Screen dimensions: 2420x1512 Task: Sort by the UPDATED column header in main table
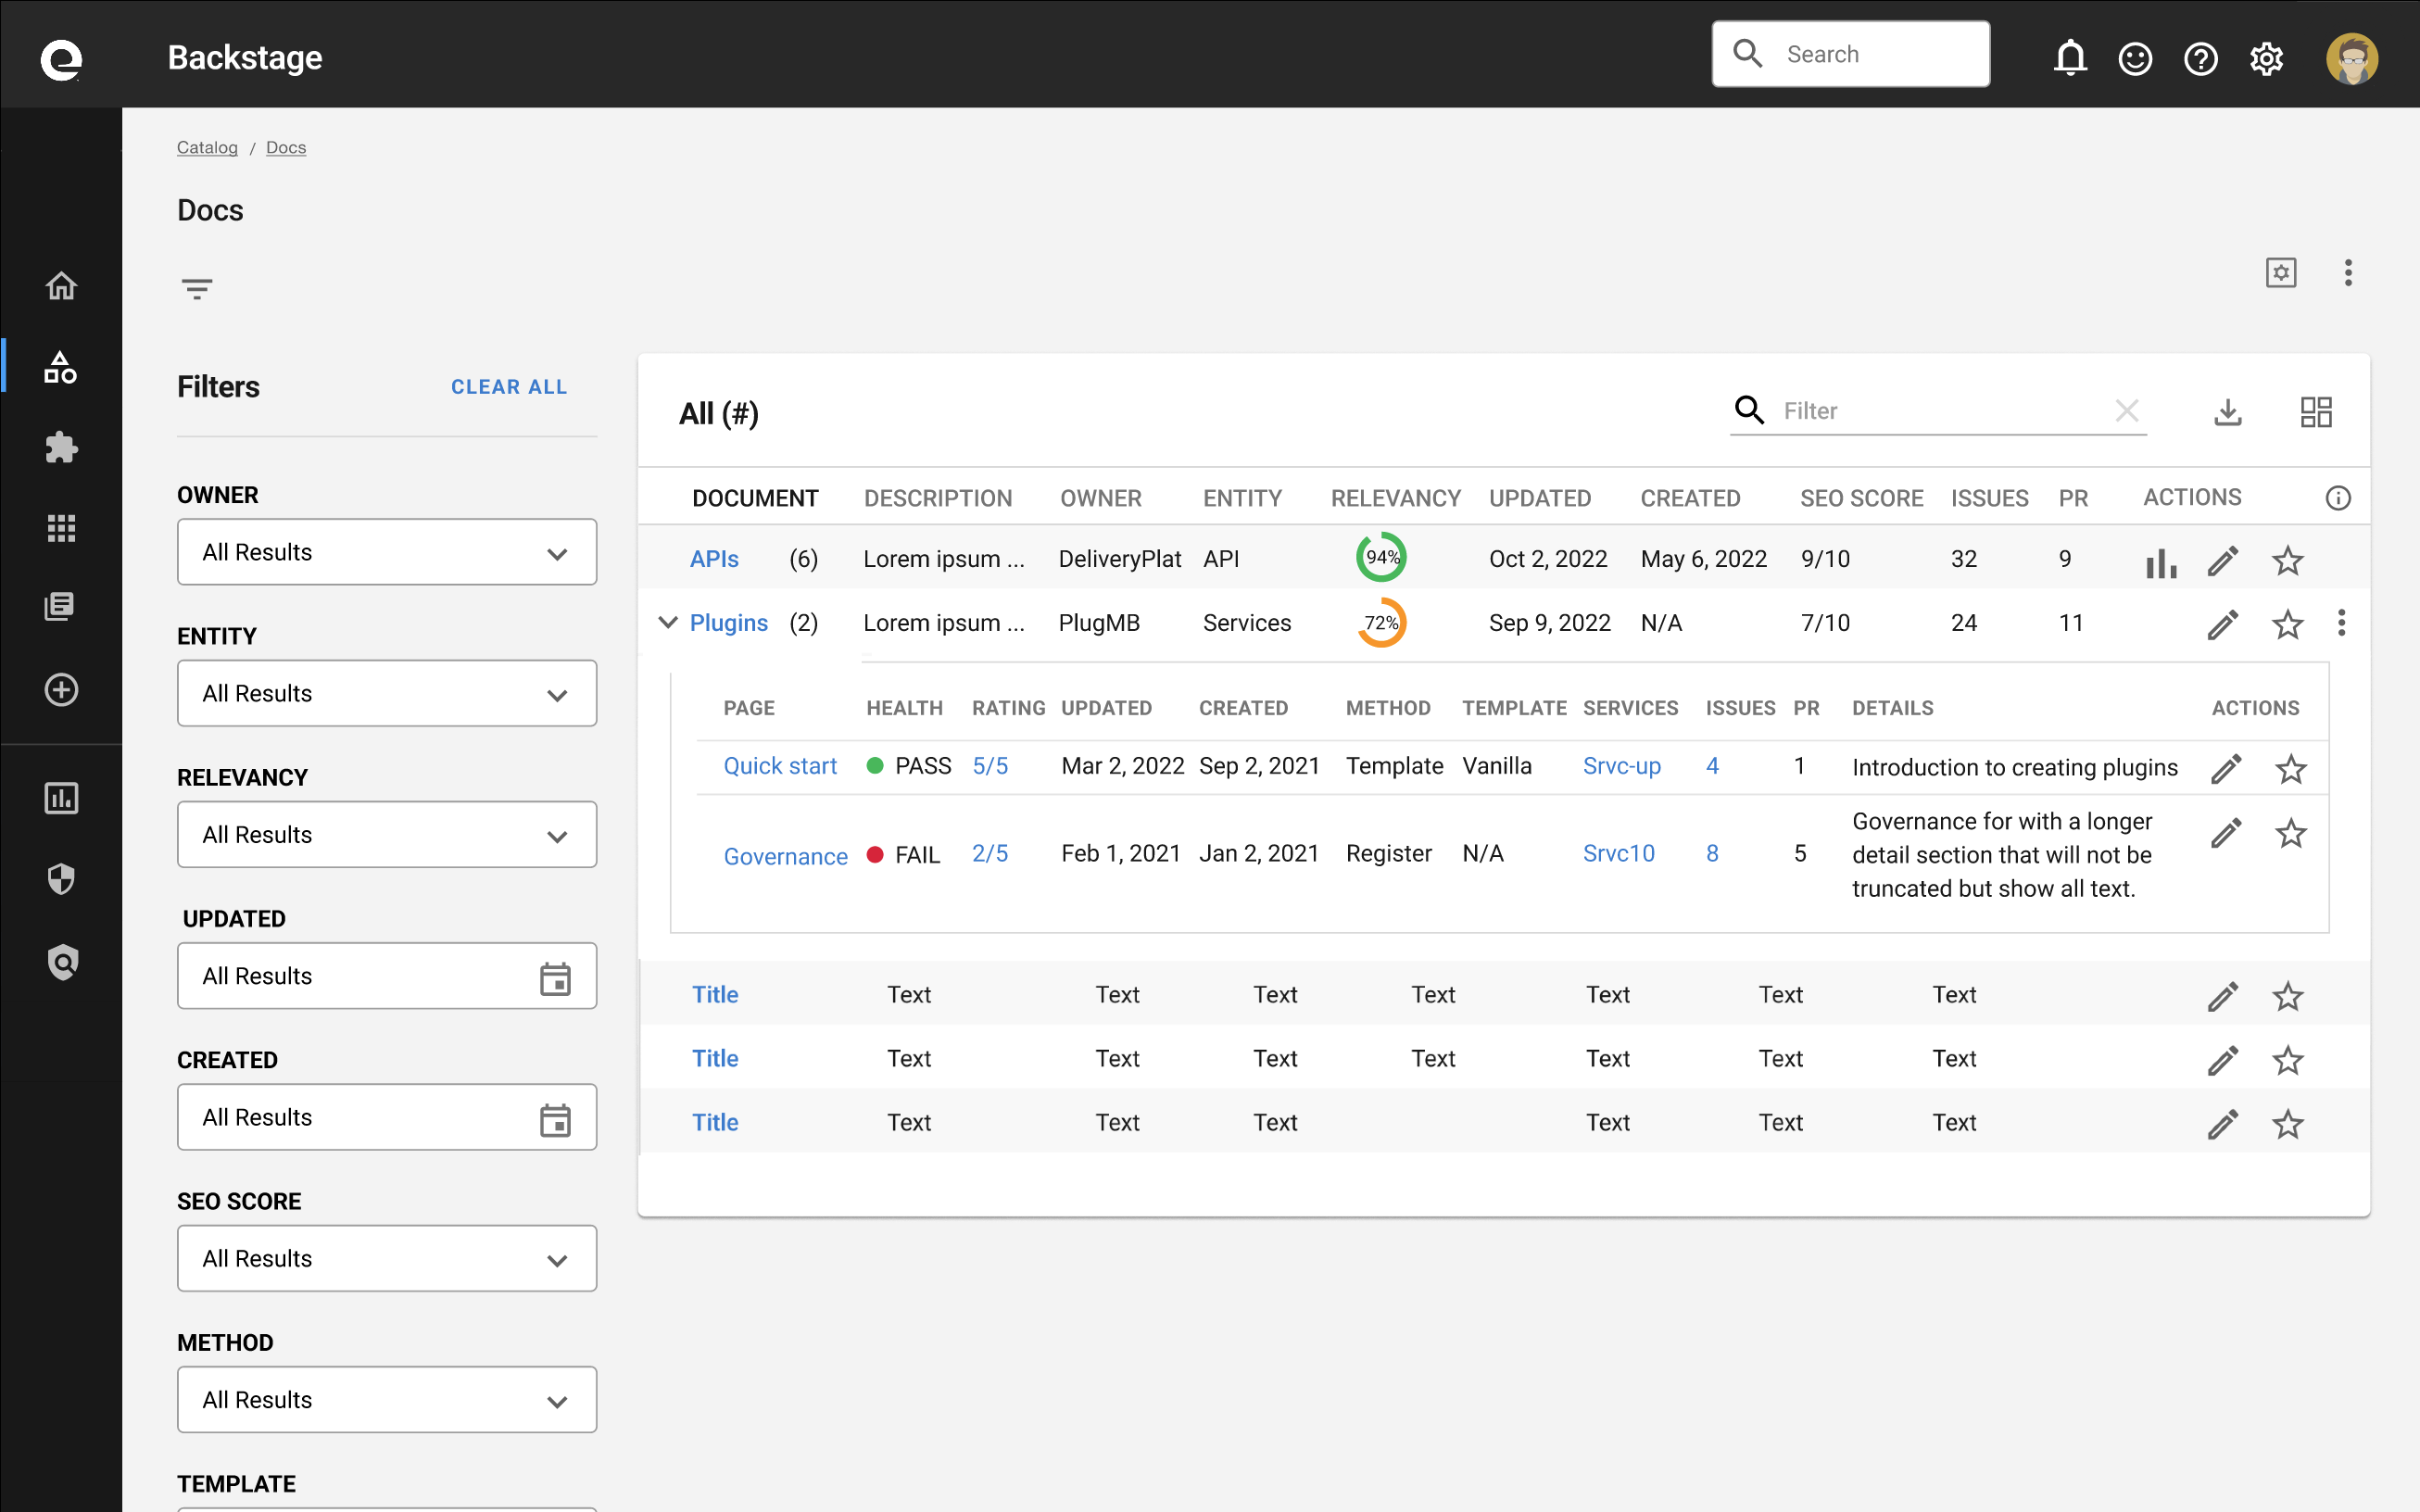[x=1539, y=498]
